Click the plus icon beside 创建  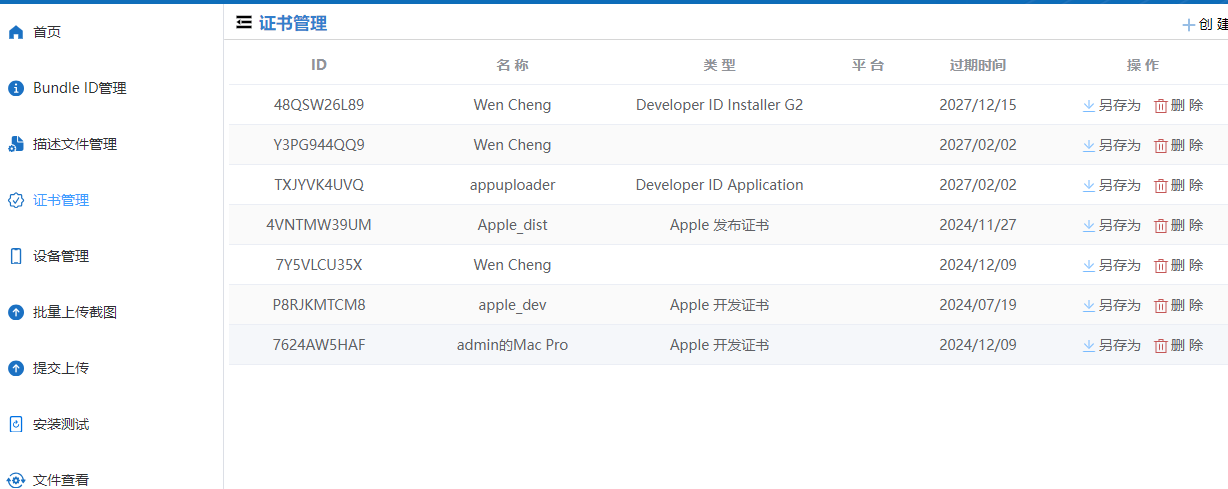pos(1188,25)
